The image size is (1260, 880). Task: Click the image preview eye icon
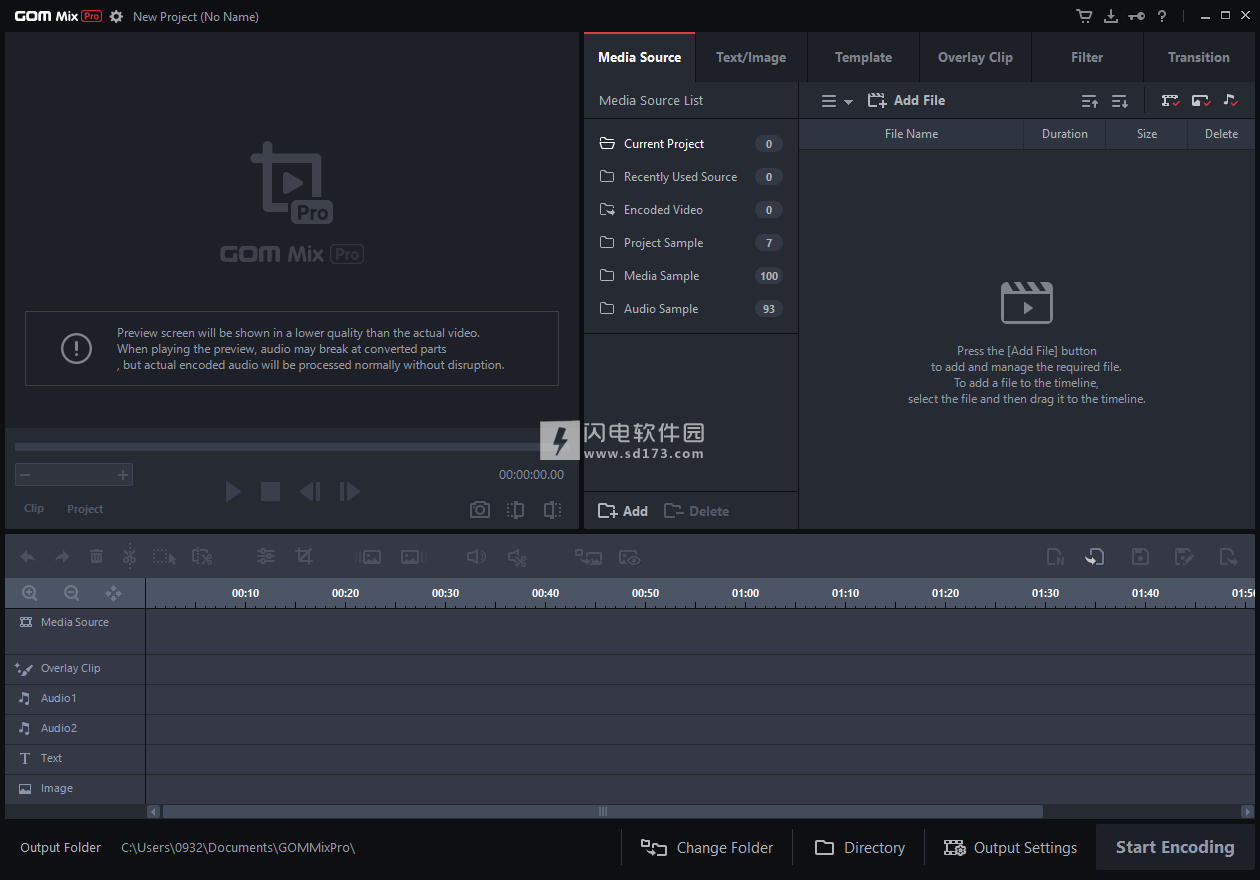pyautogui.click(x=629, y=557)
